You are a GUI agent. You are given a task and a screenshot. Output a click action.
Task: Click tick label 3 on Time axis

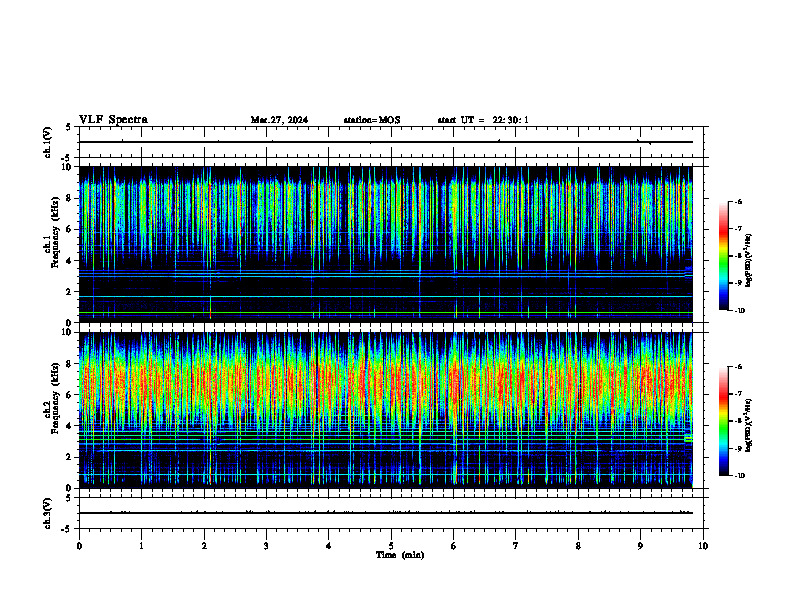[x=266, y=546]
